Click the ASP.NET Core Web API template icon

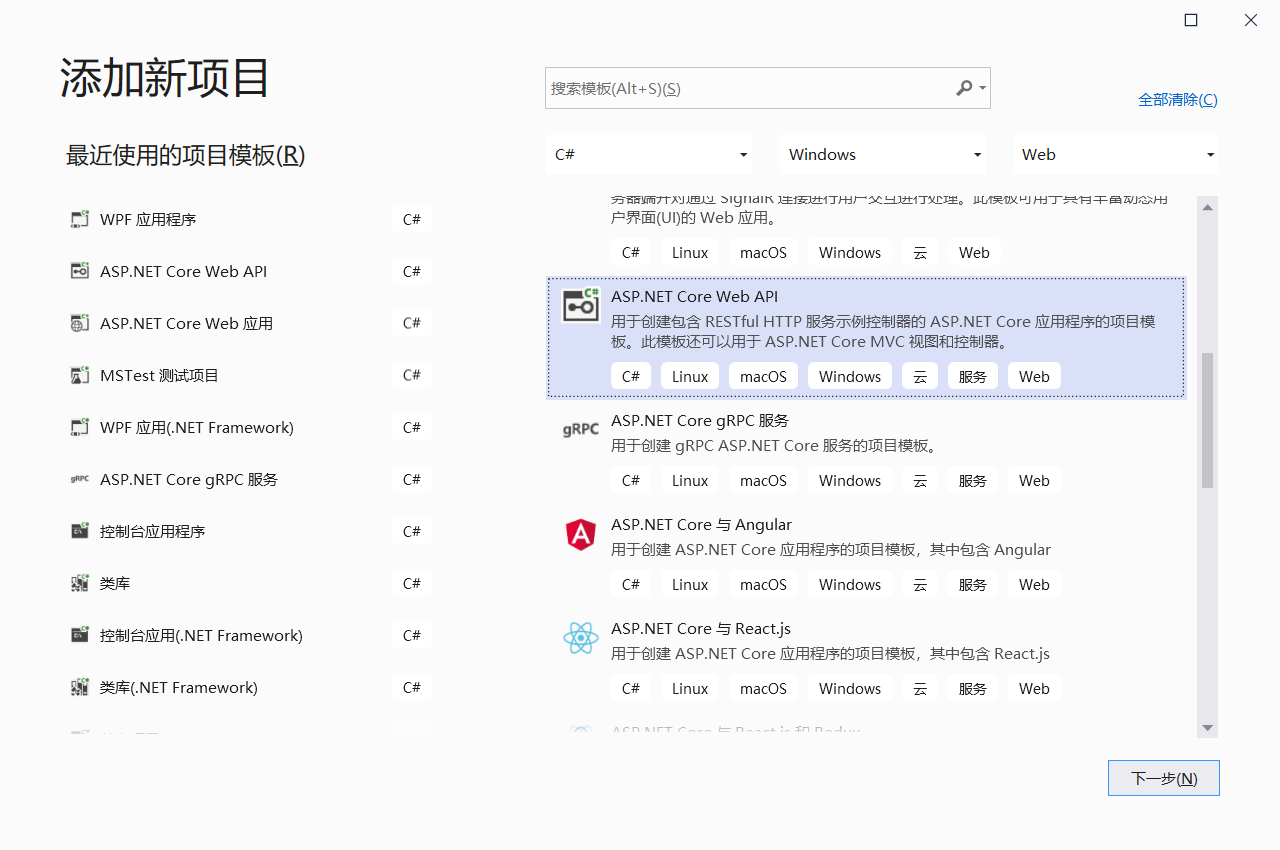[581, 305]
